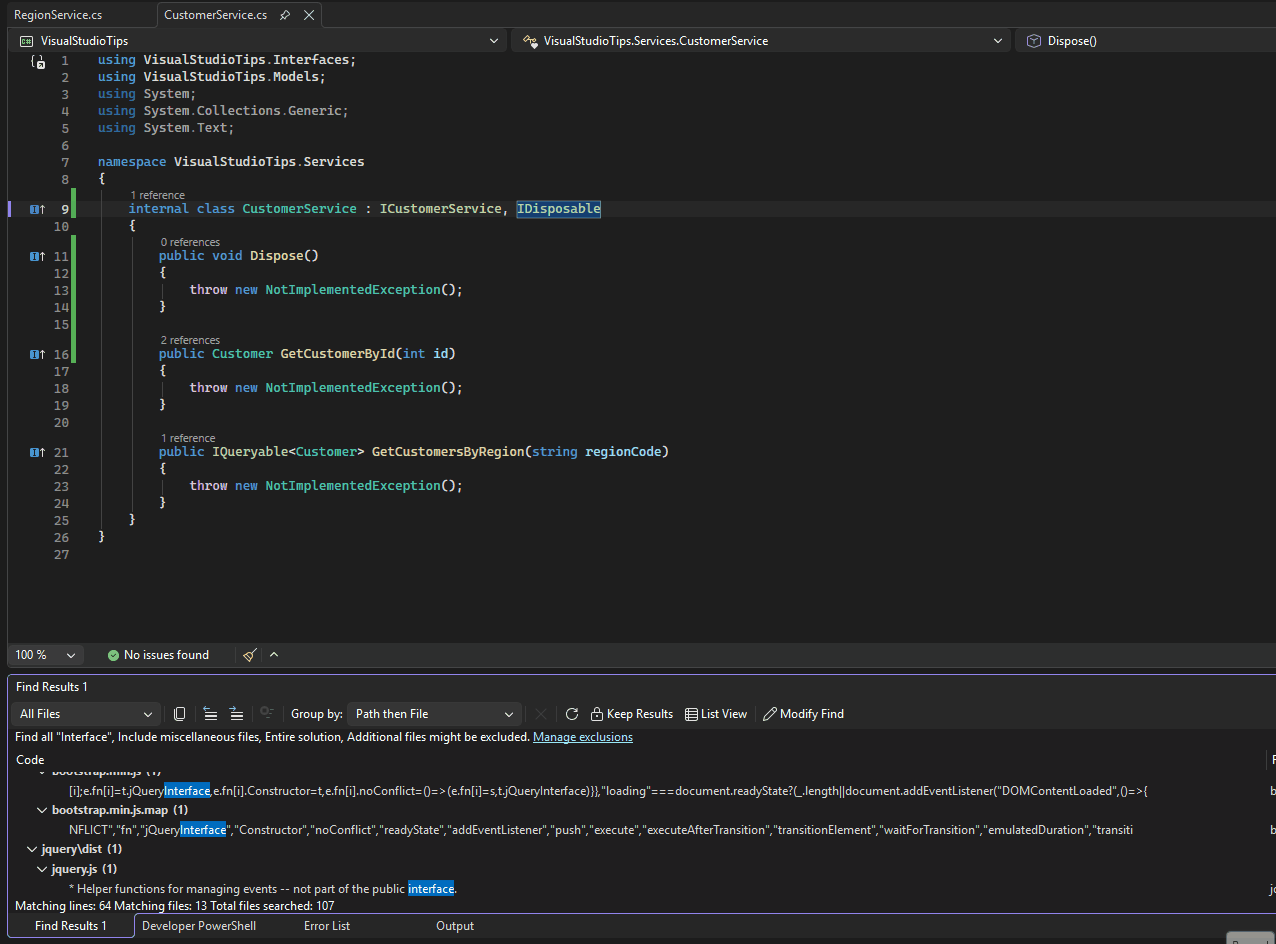Click the Code column header
Image resolution: width=1276 pixels, height=944 pixels.
(x=30, y=760)
